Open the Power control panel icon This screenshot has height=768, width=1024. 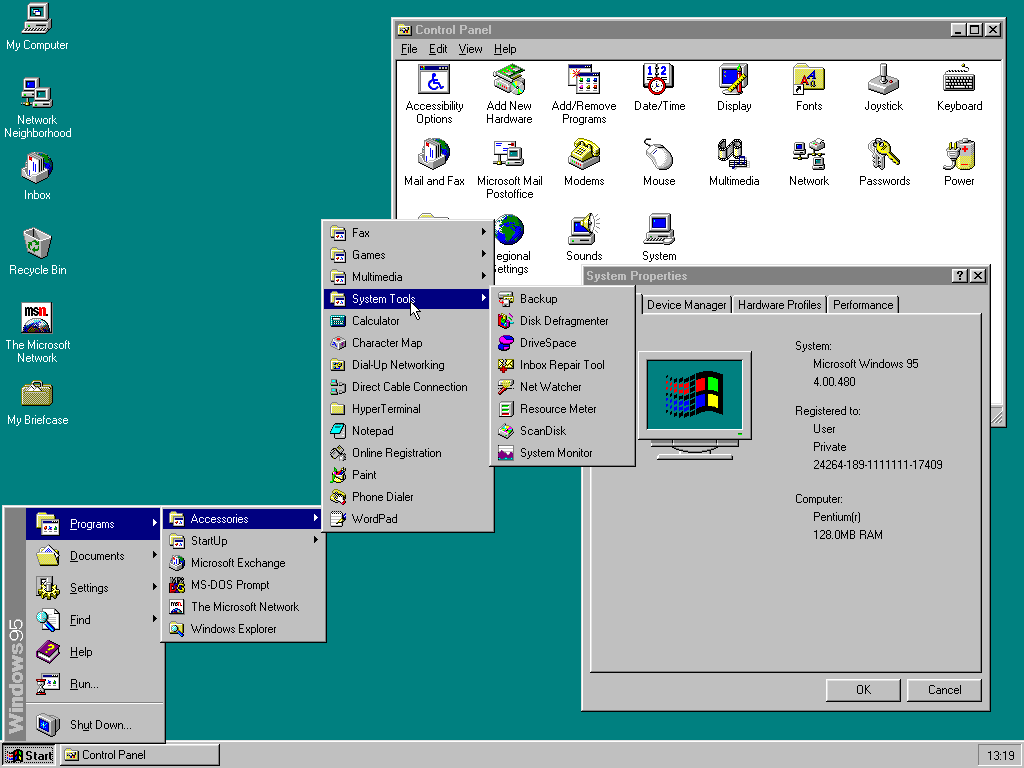(959, 156)
